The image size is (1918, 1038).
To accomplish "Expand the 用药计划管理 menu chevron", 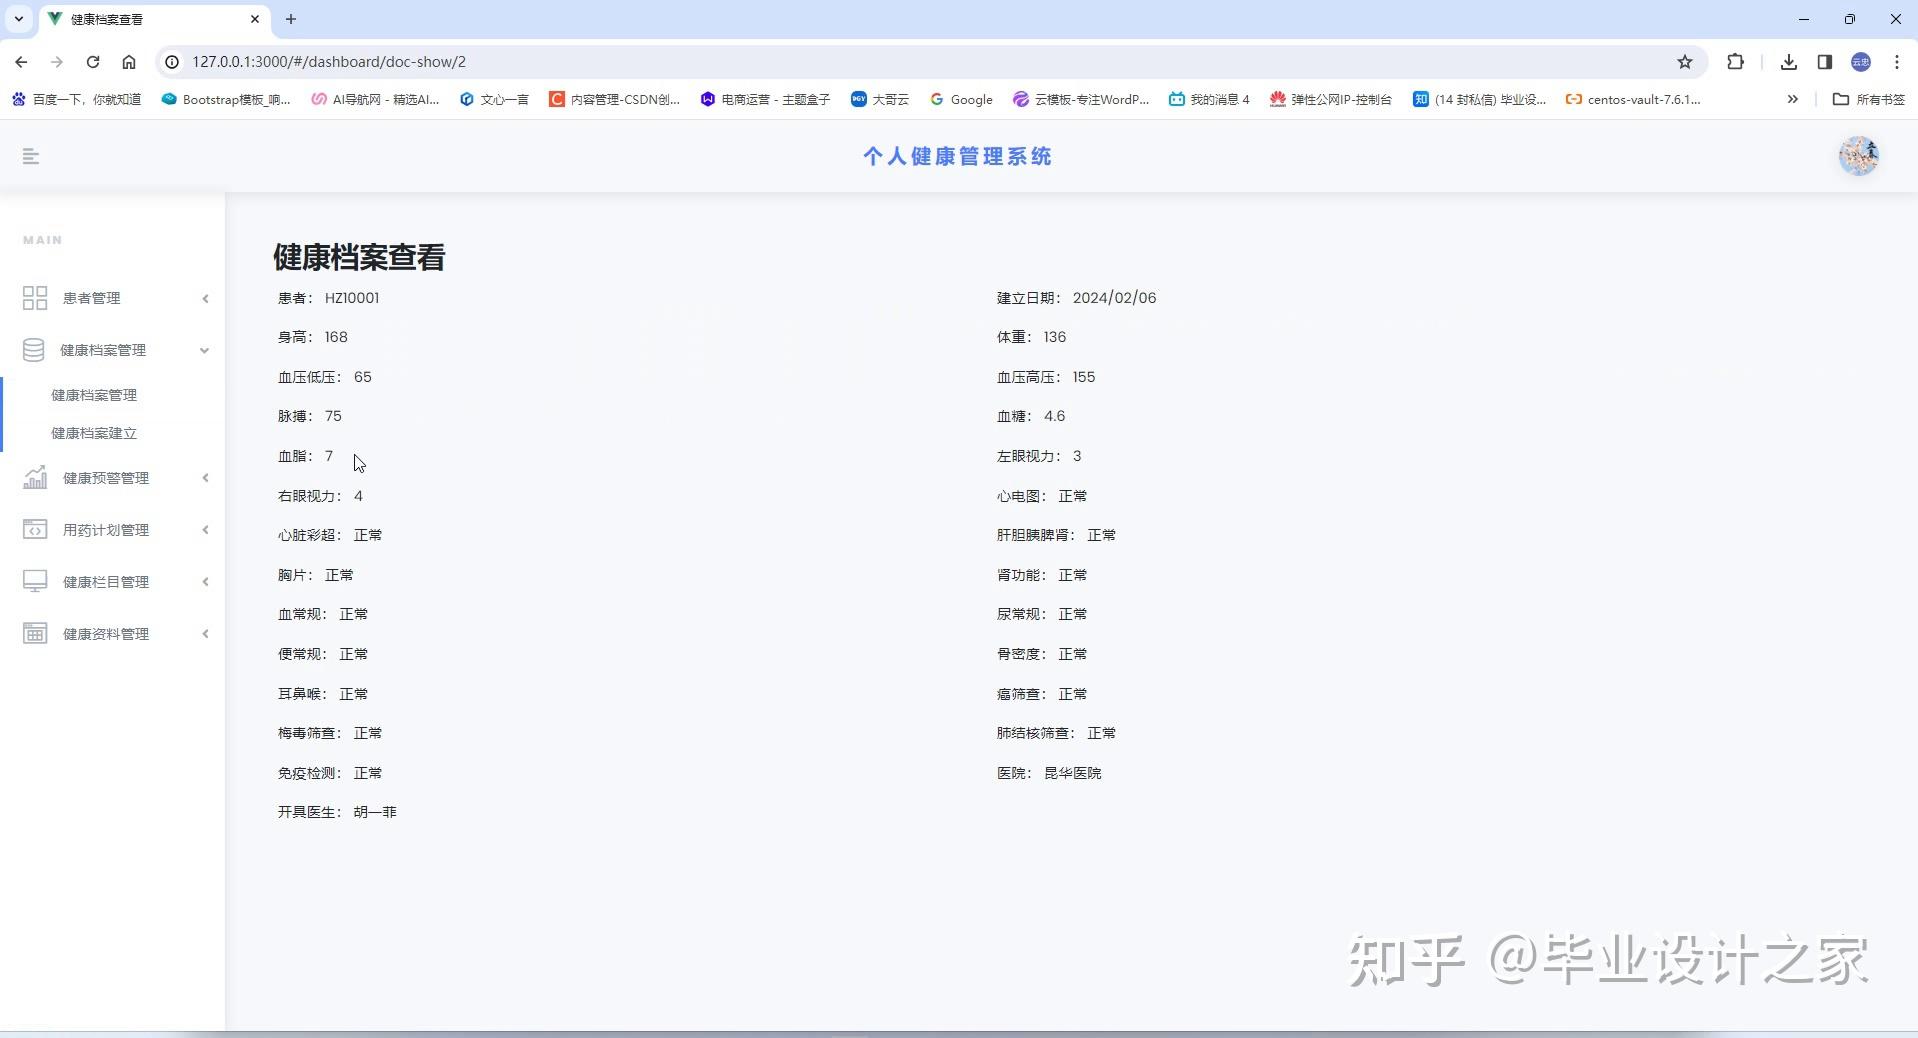I will coord(205,530).
